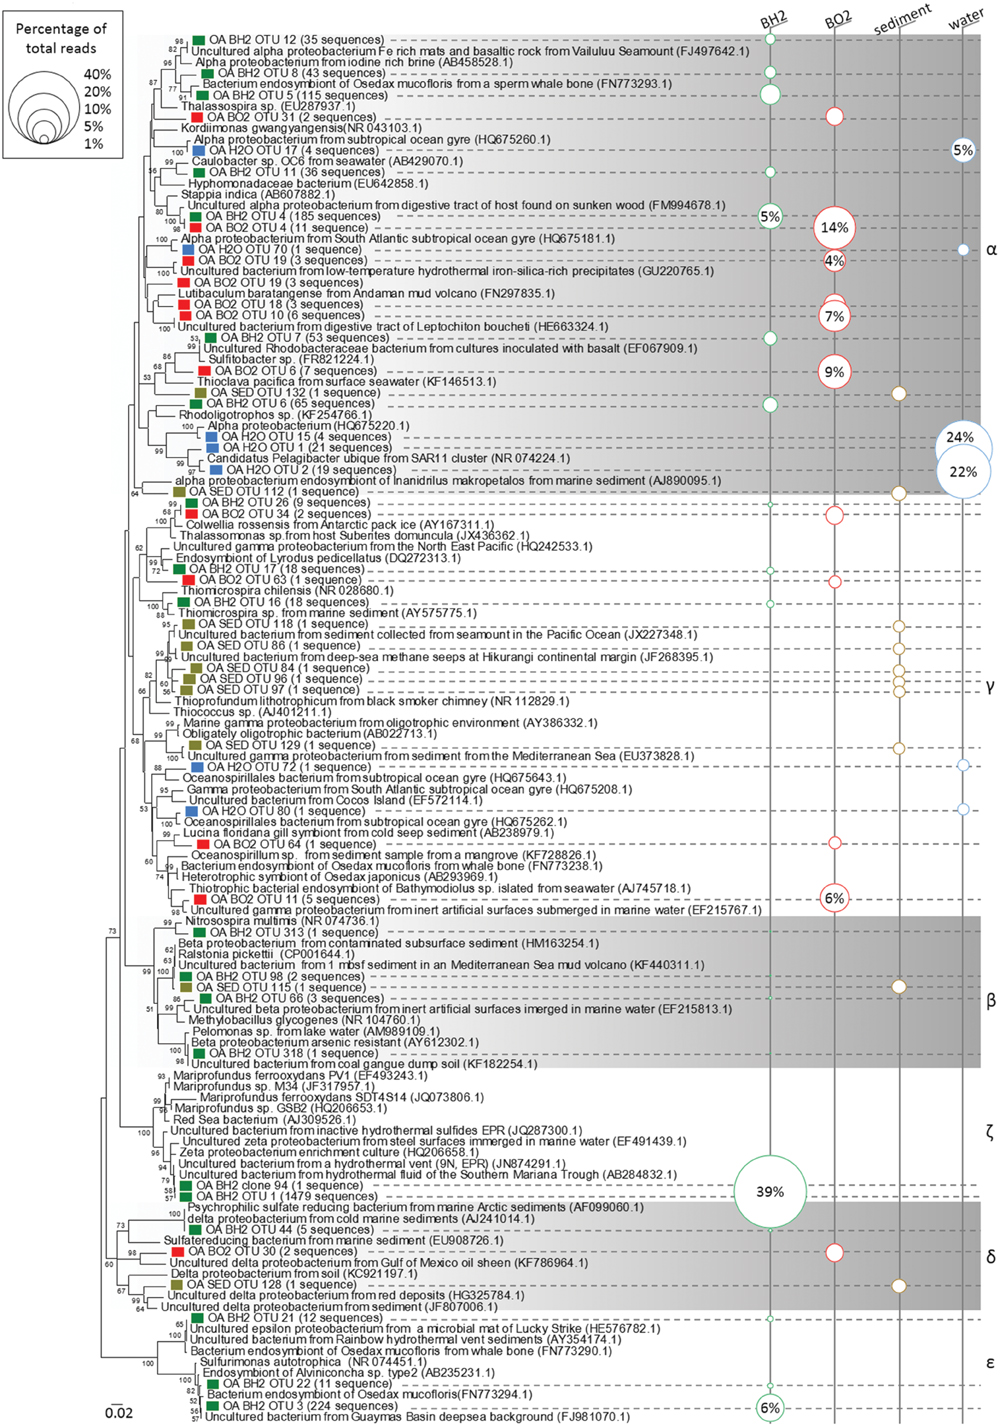The image size is (1000, 1426).
Task: Click the red square beside OA BO2 OTU 31
Action: pos(195,117)
